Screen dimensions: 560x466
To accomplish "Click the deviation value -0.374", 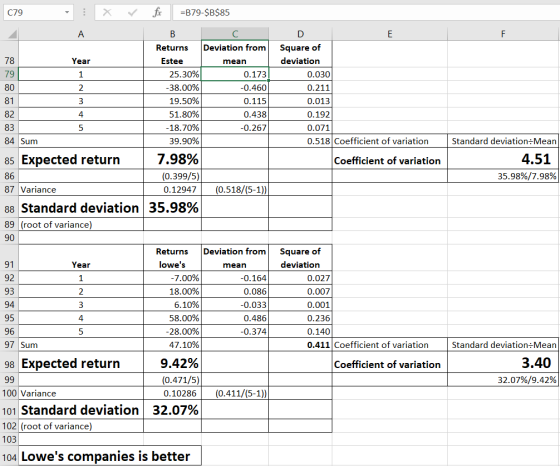I will pos(235,332).
